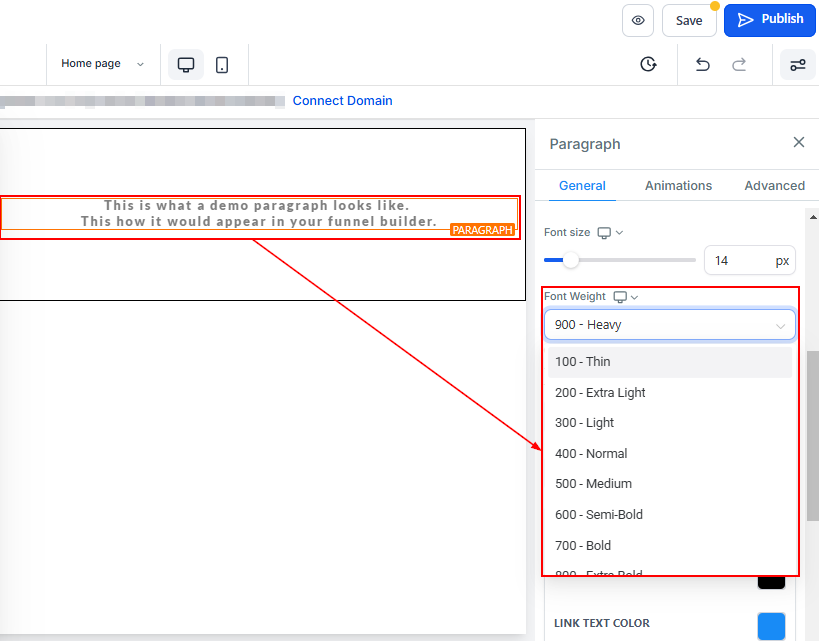The image size is (819, 641).
Task: Open Font Weight device selector
Action: (626, 297)
